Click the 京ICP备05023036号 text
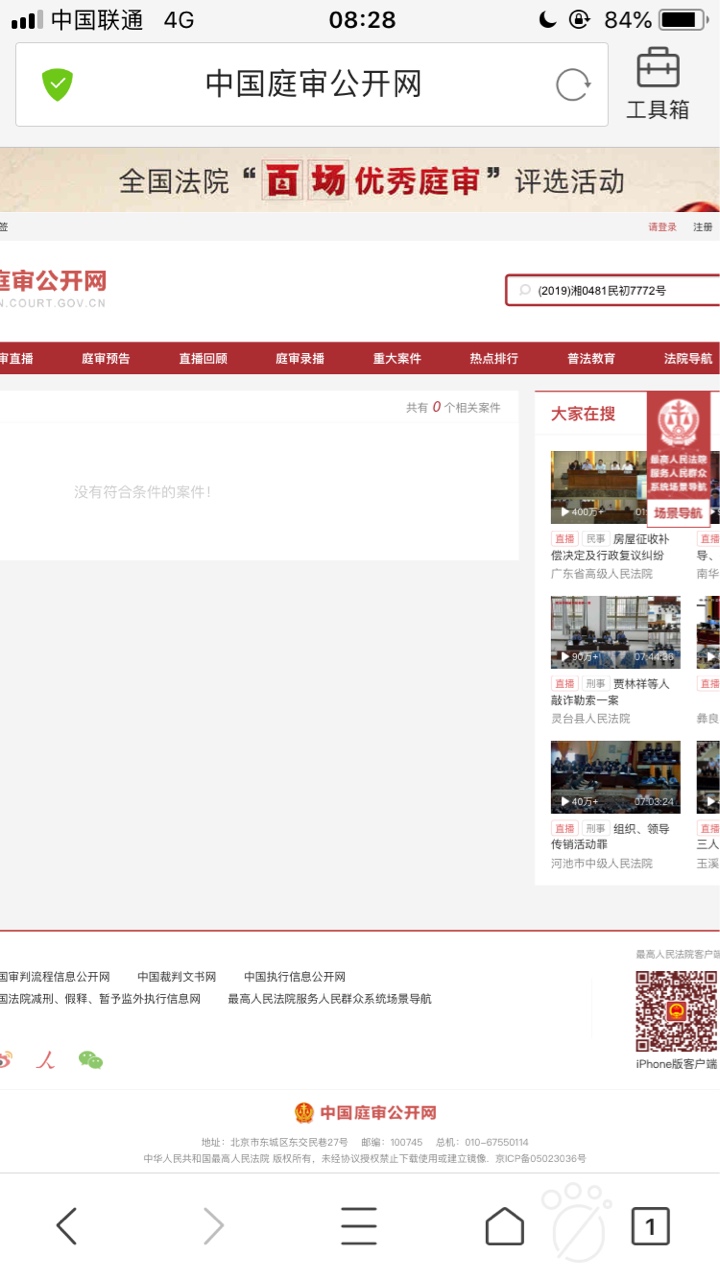The width and height of the screenshot is (720, 1280). click(541, 1159)
